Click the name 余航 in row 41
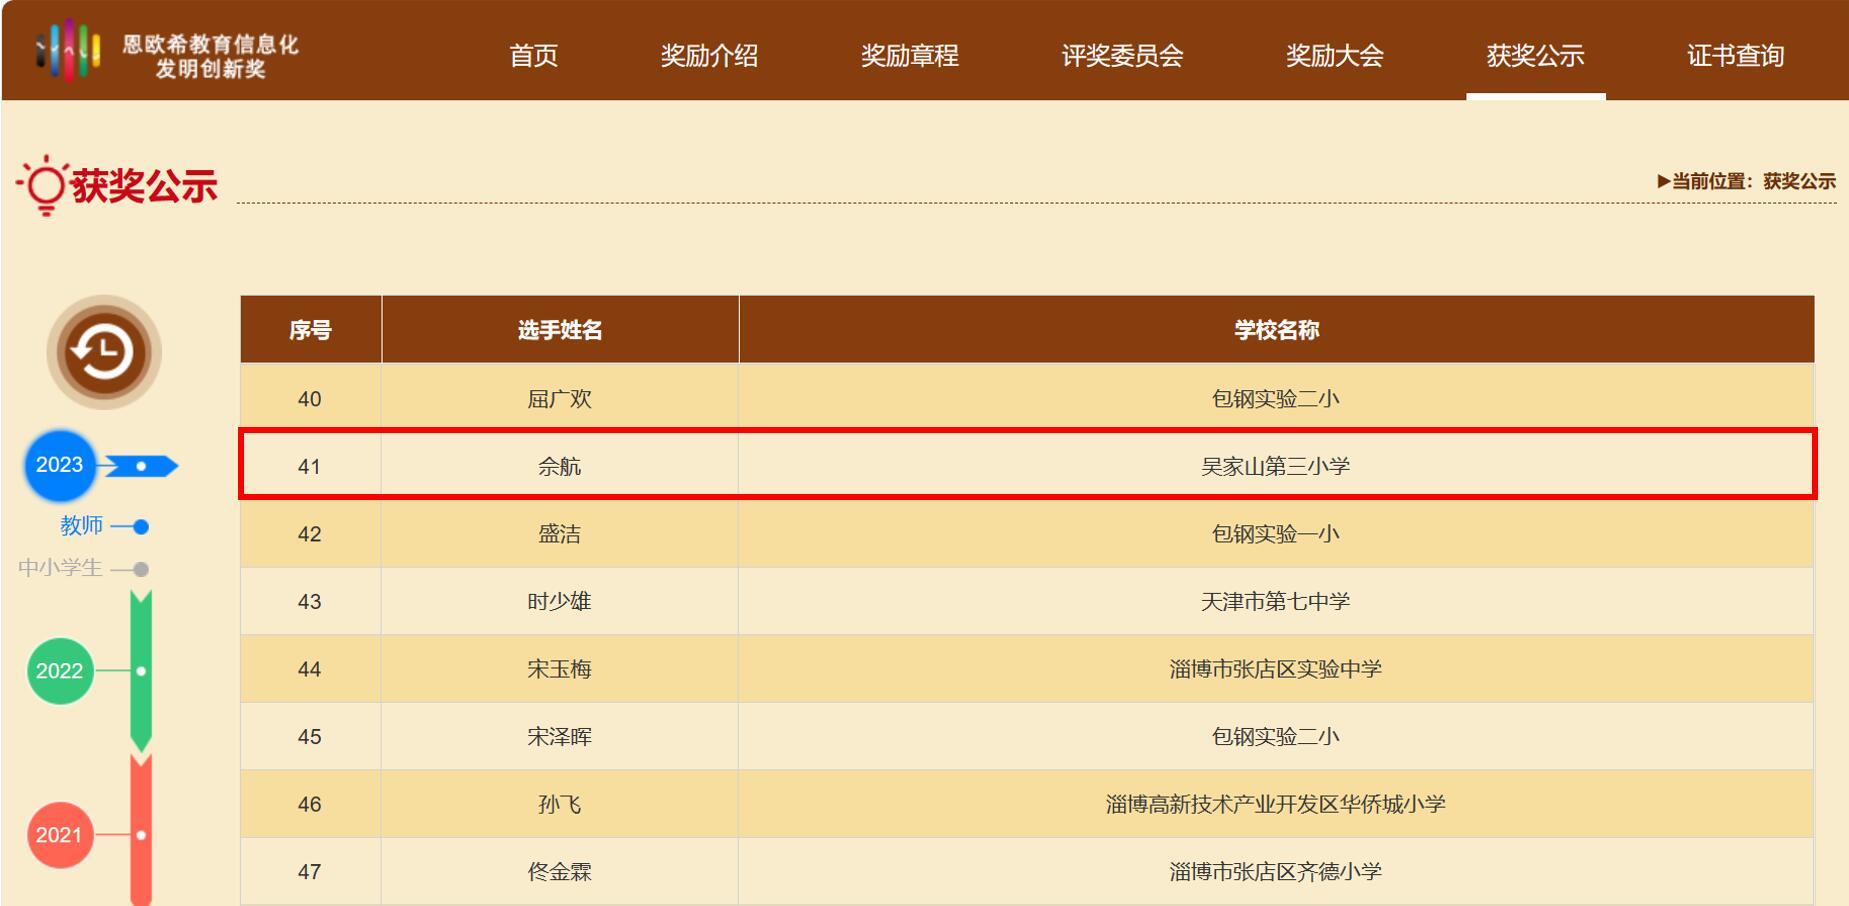The height and width of the screenshot is (906, 1849). [x=560, y=466]
